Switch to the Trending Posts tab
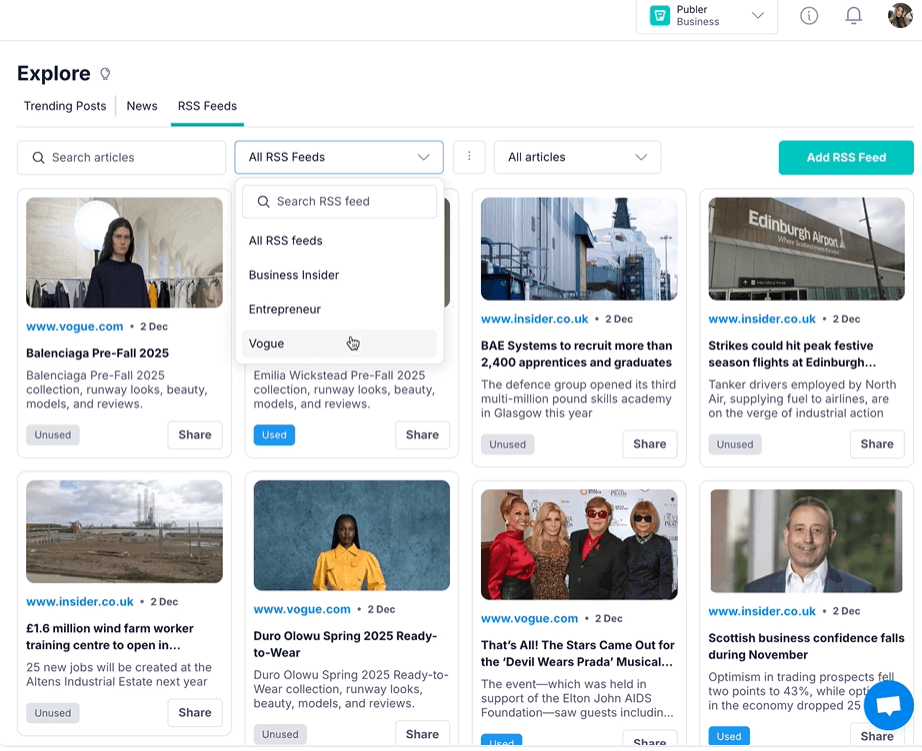The height and width of the screenshot is (751, 922). click(65, 106)
